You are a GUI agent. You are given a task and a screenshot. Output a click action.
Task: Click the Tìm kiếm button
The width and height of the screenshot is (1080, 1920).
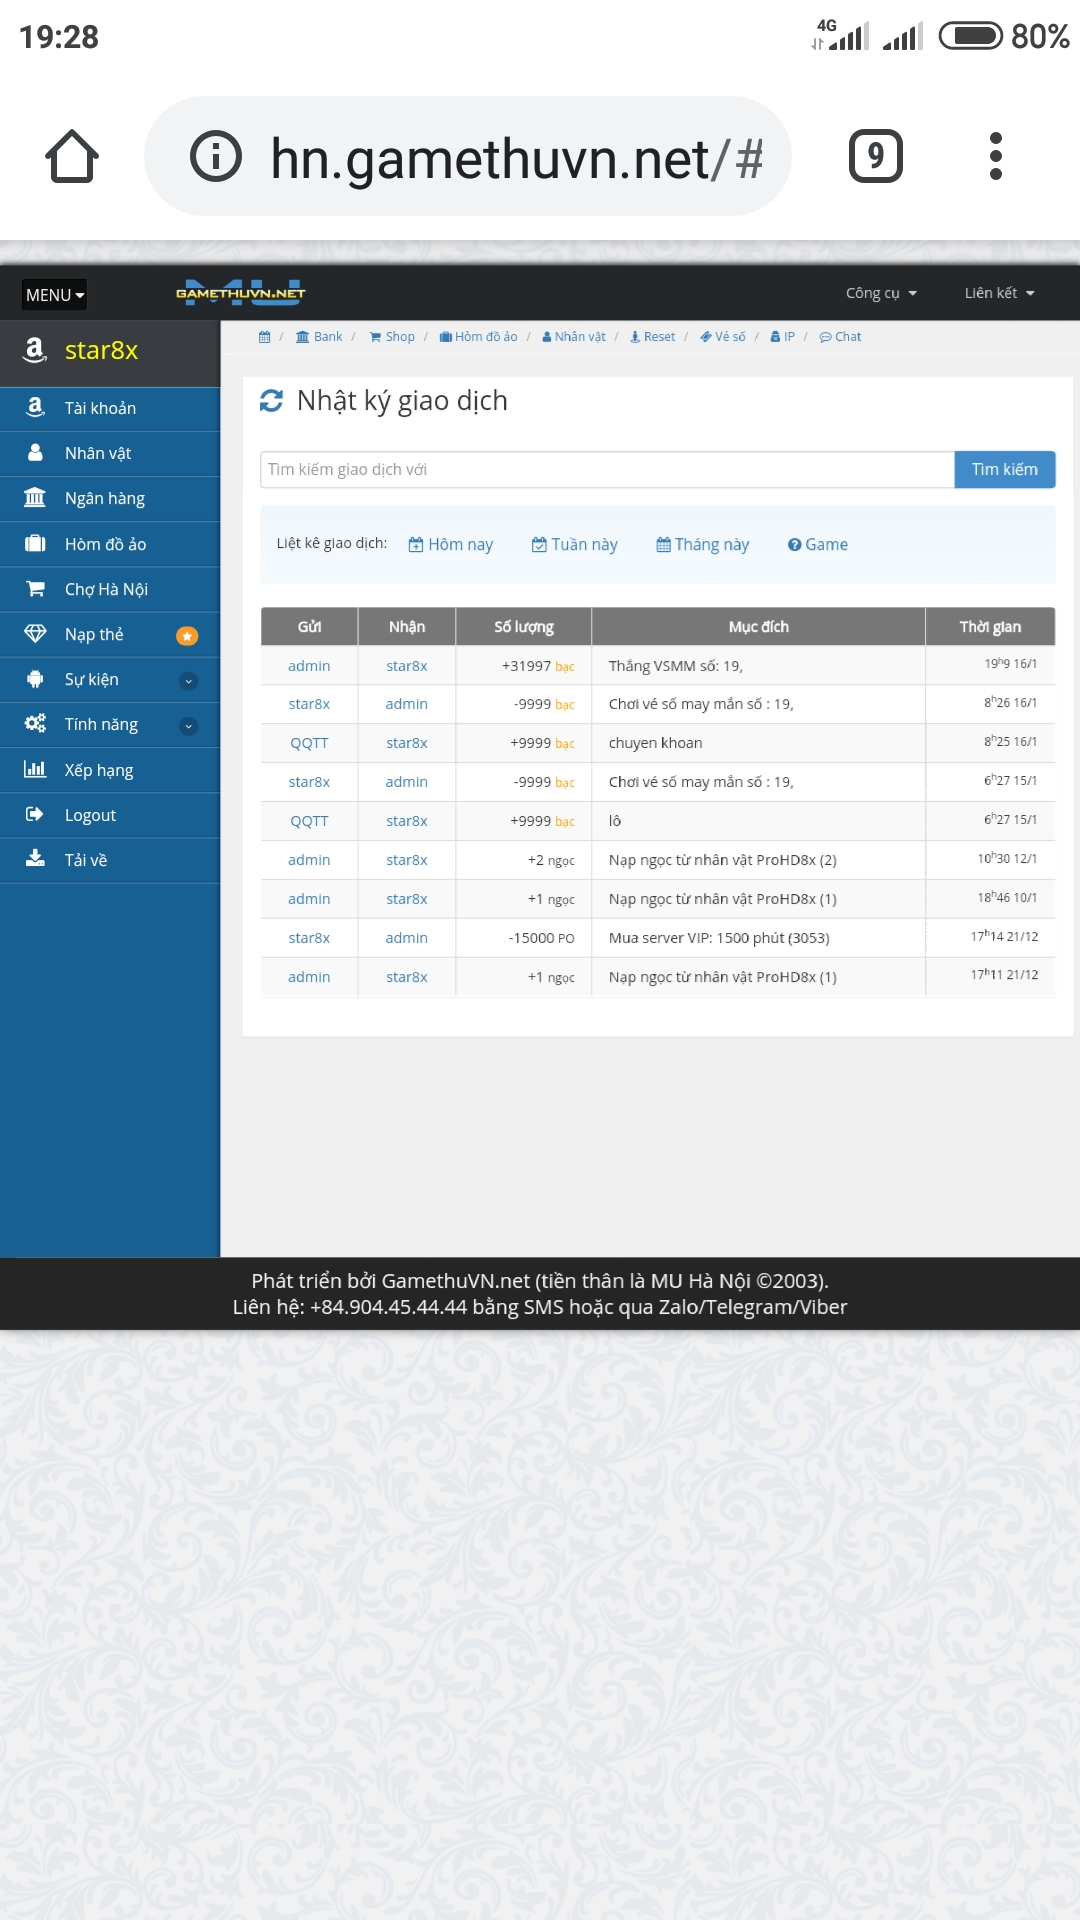click(1005, 469)
